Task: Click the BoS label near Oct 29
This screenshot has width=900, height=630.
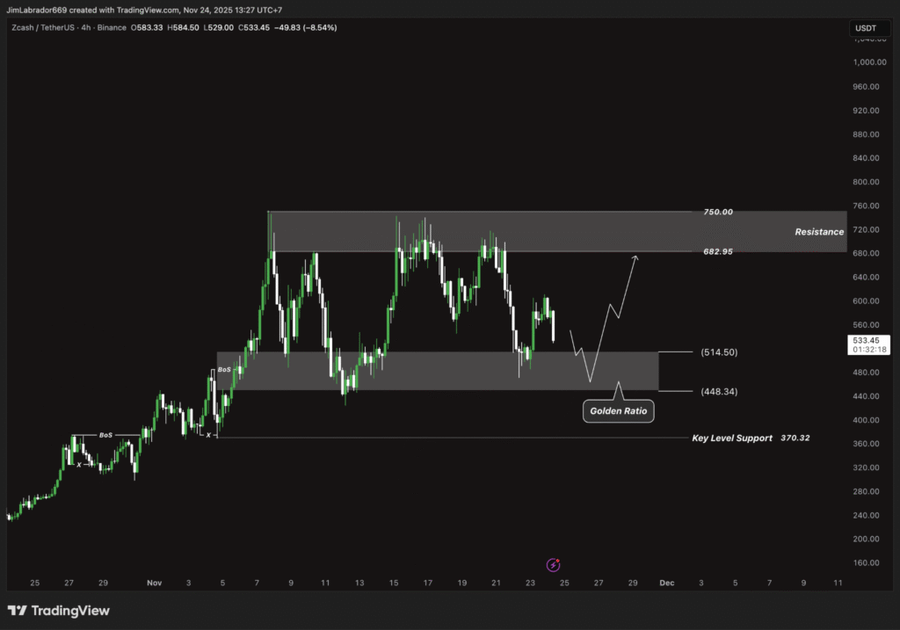Action: [105, 435]
